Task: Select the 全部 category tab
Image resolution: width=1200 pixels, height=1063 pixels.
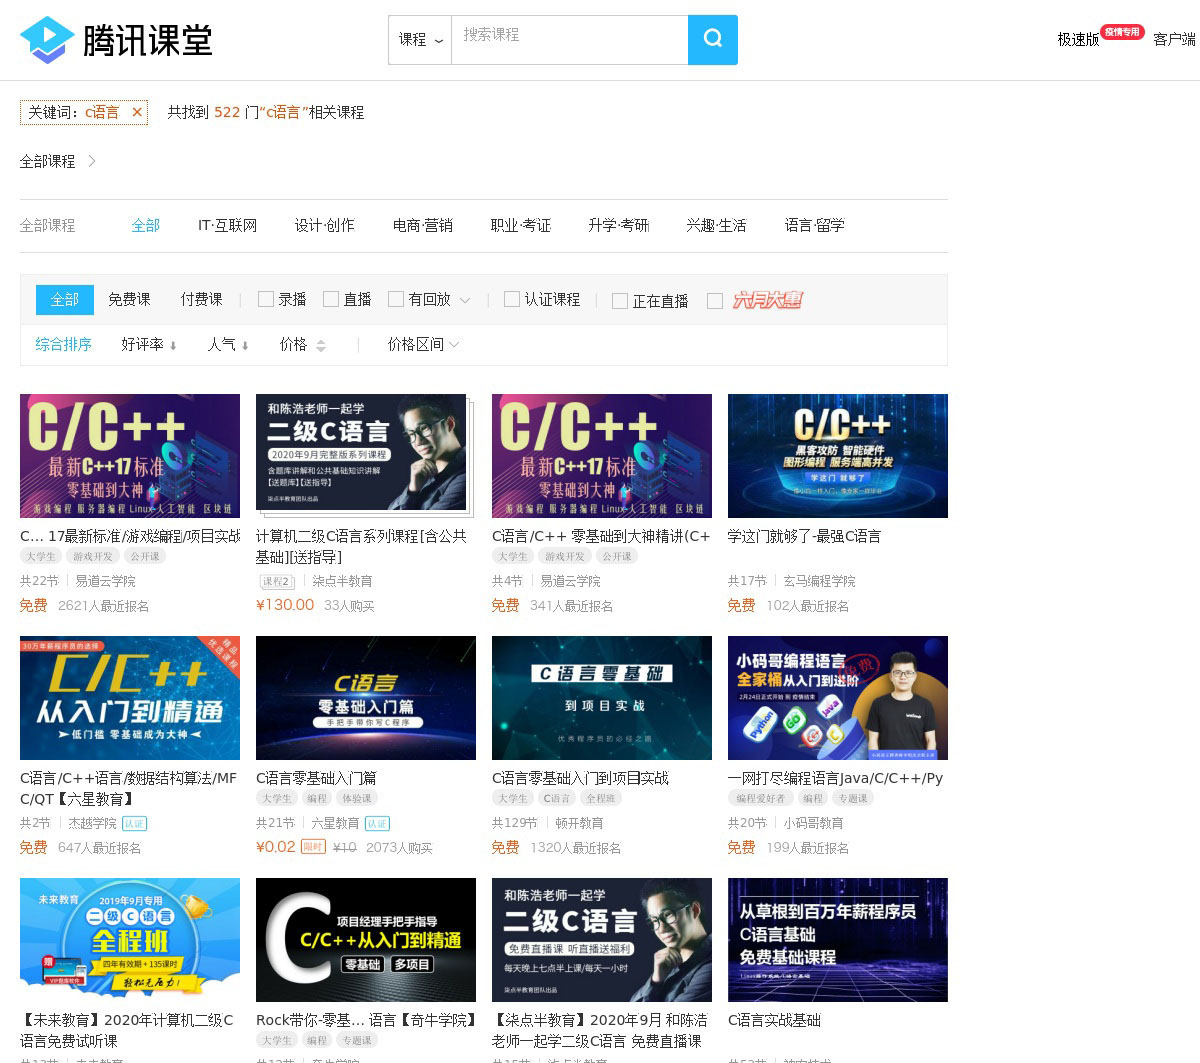Action: [x=146, y=225]
